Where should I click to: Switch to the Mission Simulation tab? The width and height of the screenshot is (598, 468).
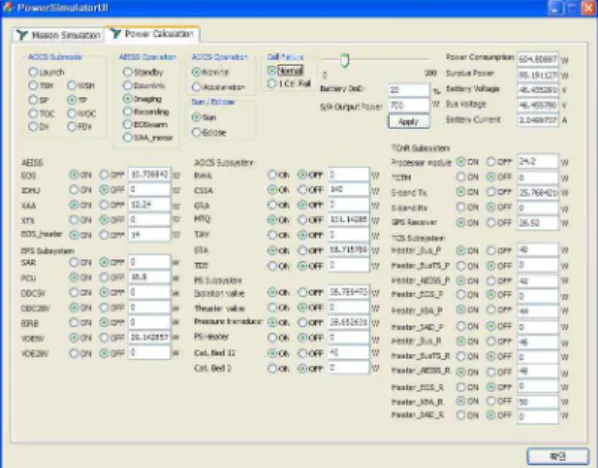(x=59, y=35)
